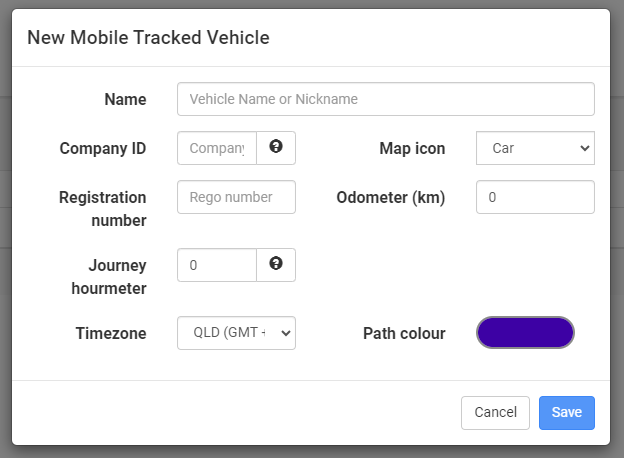Image resolution: width=624 pixels, height=458 pixels.
Task: Click the Company ID label text
Action: point(103,148)
